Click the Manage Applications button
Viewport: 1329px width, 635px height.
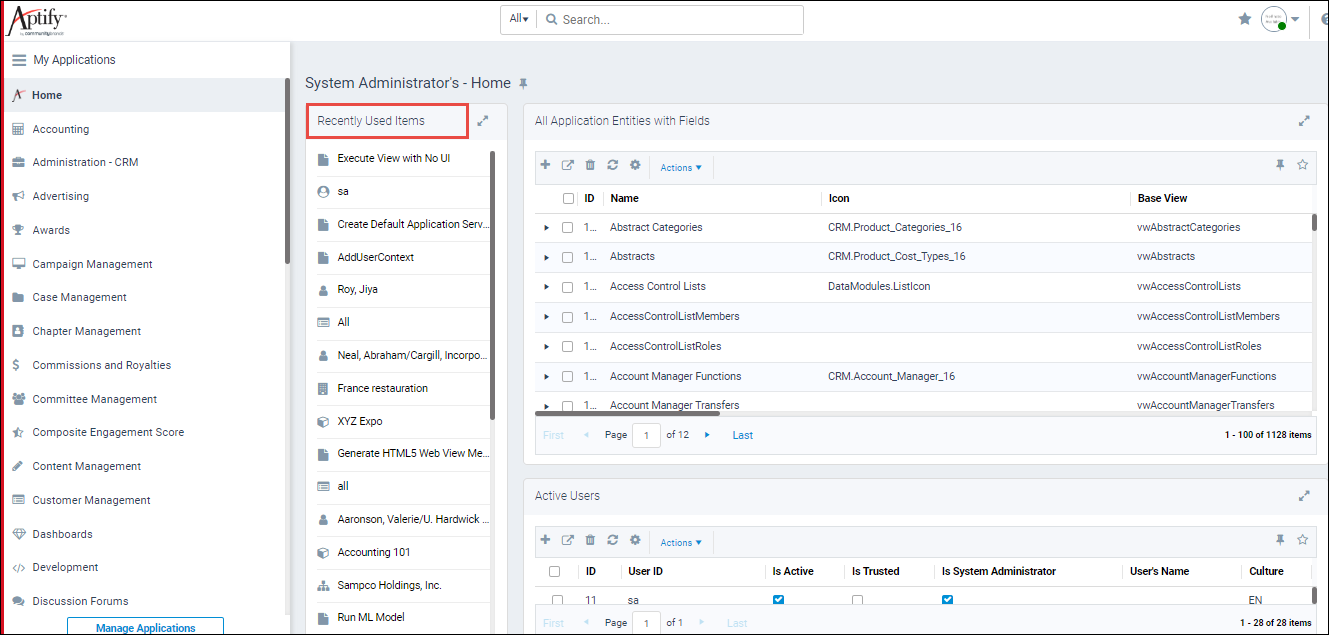coord(144,627)
